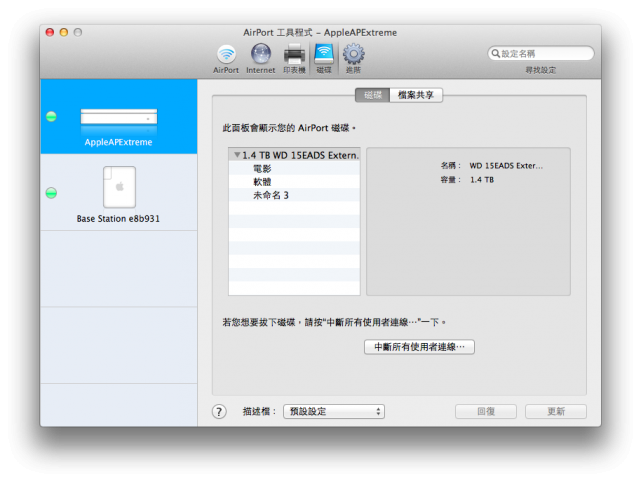
Task: Select the AppleAPExtreme base station
Action: tap(119, 116)
